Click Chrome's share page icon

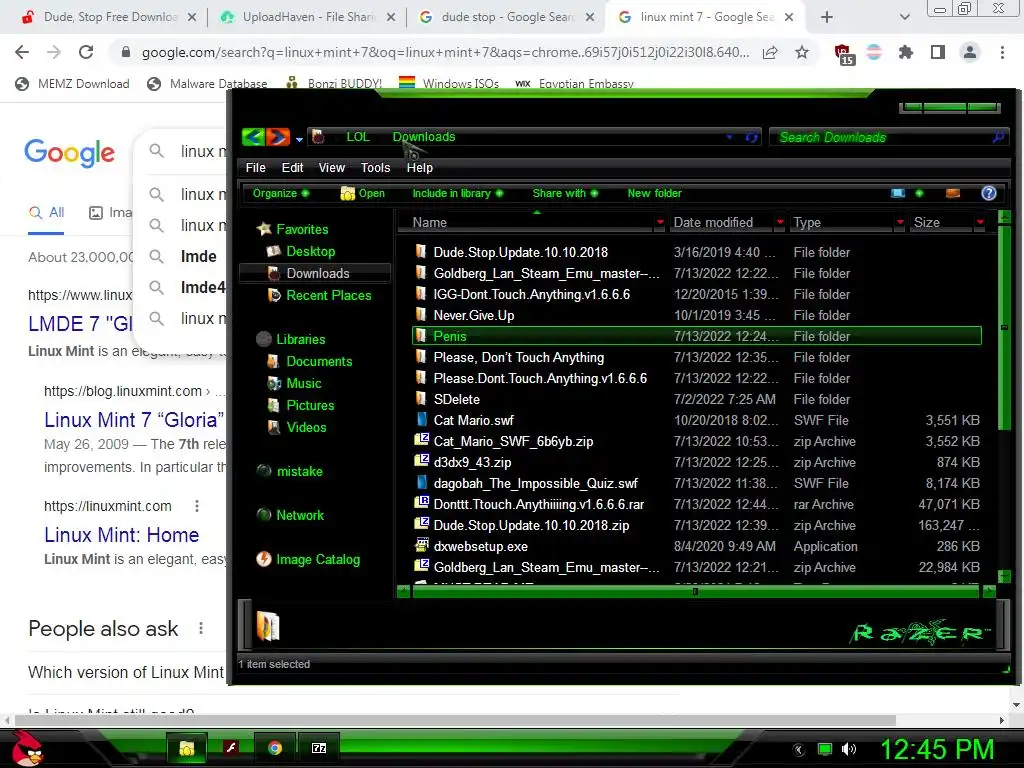point(770,52)
